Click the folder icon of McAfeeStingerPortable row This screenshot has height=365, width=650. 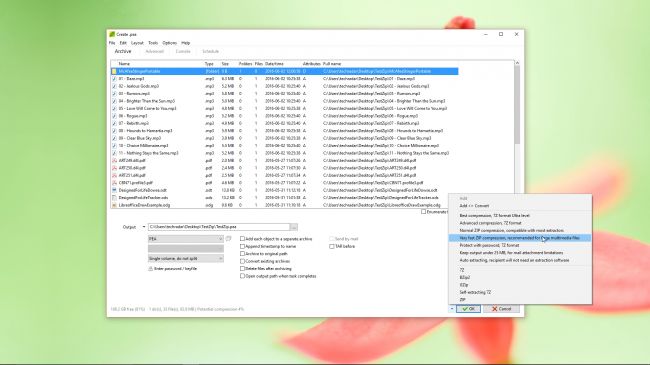[x=114, y=71]
